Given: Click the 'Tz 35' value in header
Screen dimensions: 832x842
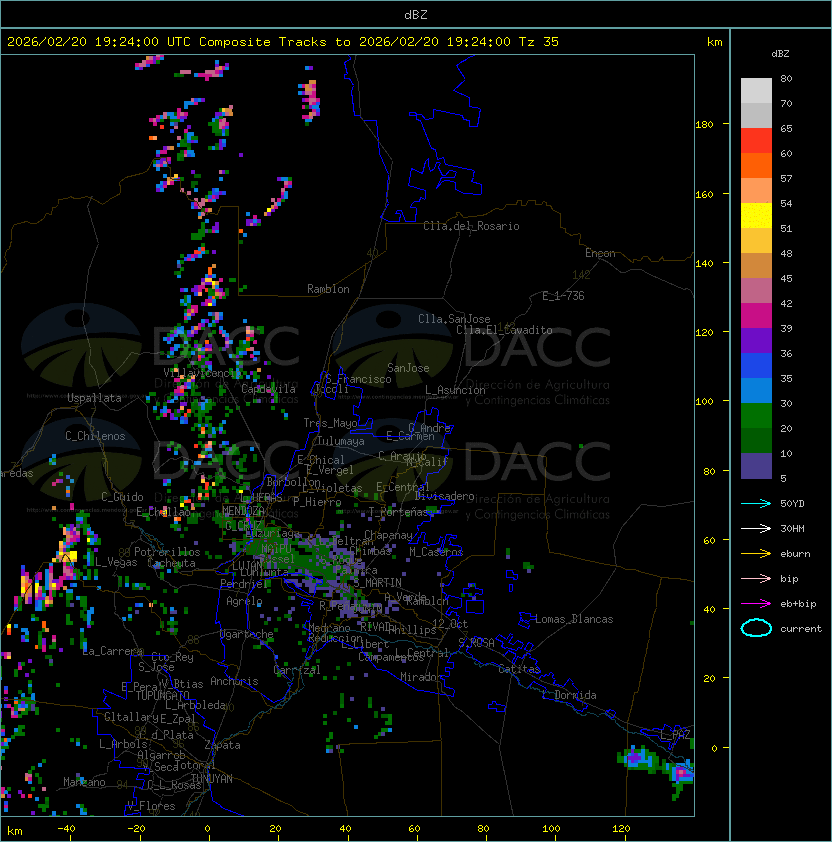Looking at the screenshot, I should point(539,42).
